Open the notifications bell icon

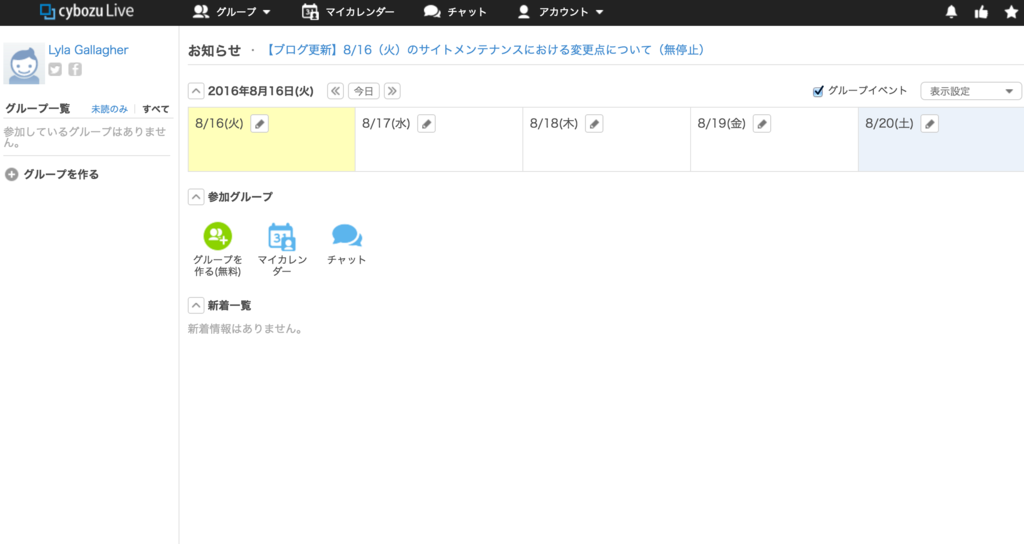pyautogui.click(x=952, y=12)
